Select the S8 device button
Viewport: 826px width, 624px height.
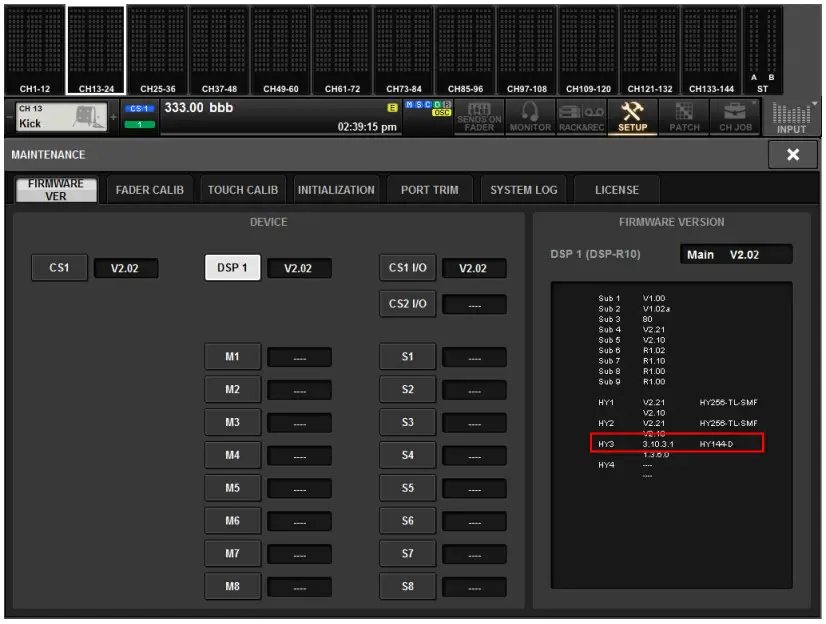(x=407, y=586)
